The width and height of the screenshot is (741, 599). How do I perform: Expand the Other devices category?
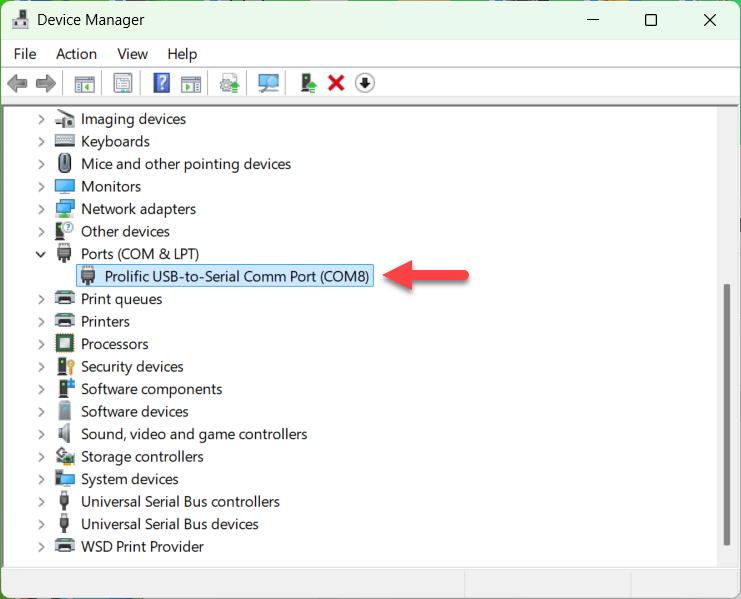41,231
